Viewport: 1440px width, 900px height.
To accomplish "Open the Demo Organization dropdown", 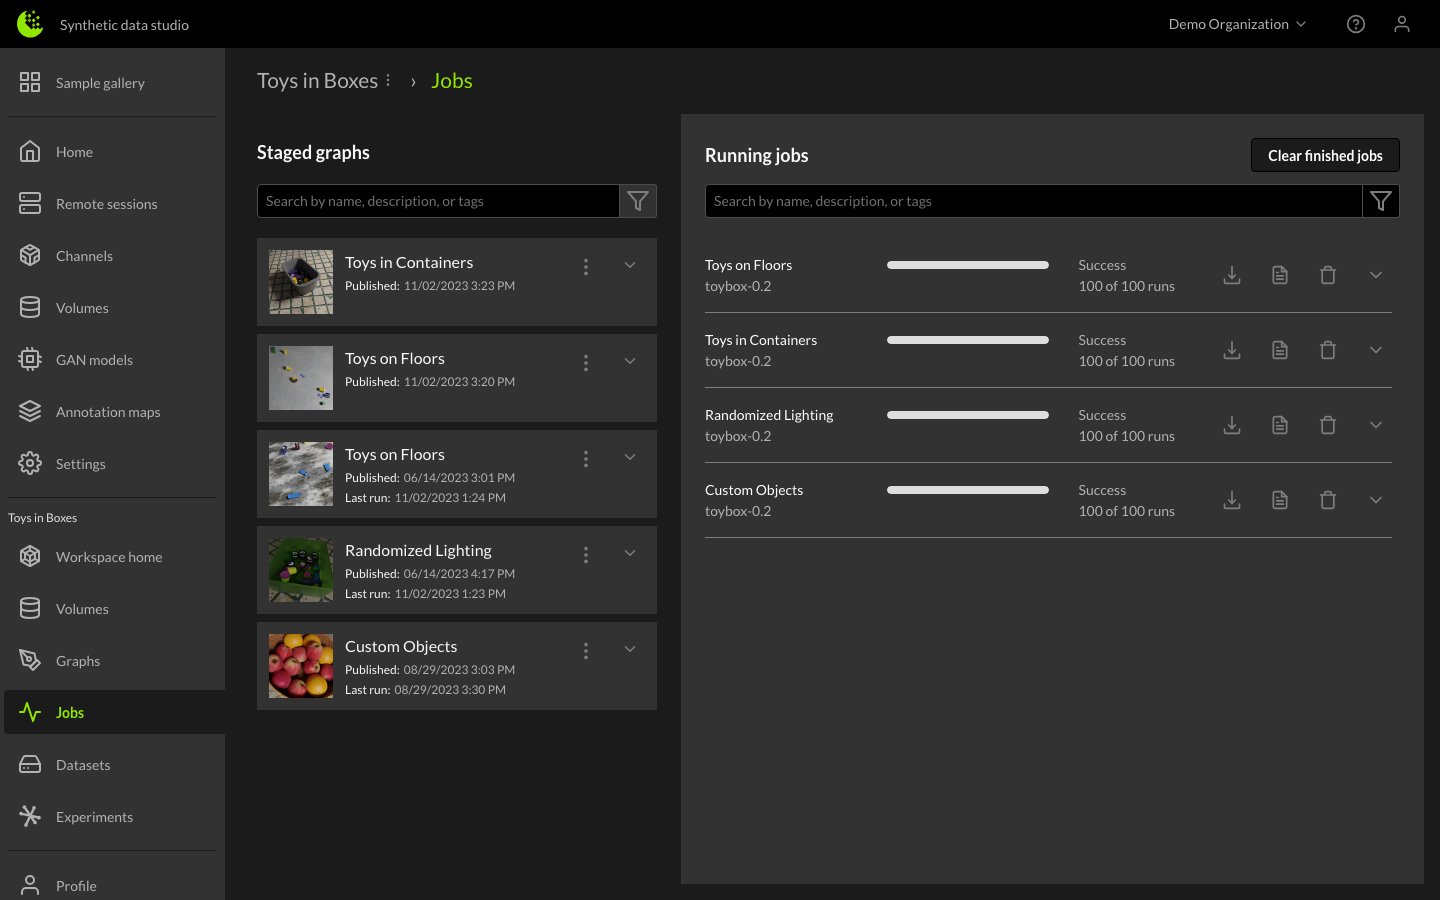I will [1237, 24].
